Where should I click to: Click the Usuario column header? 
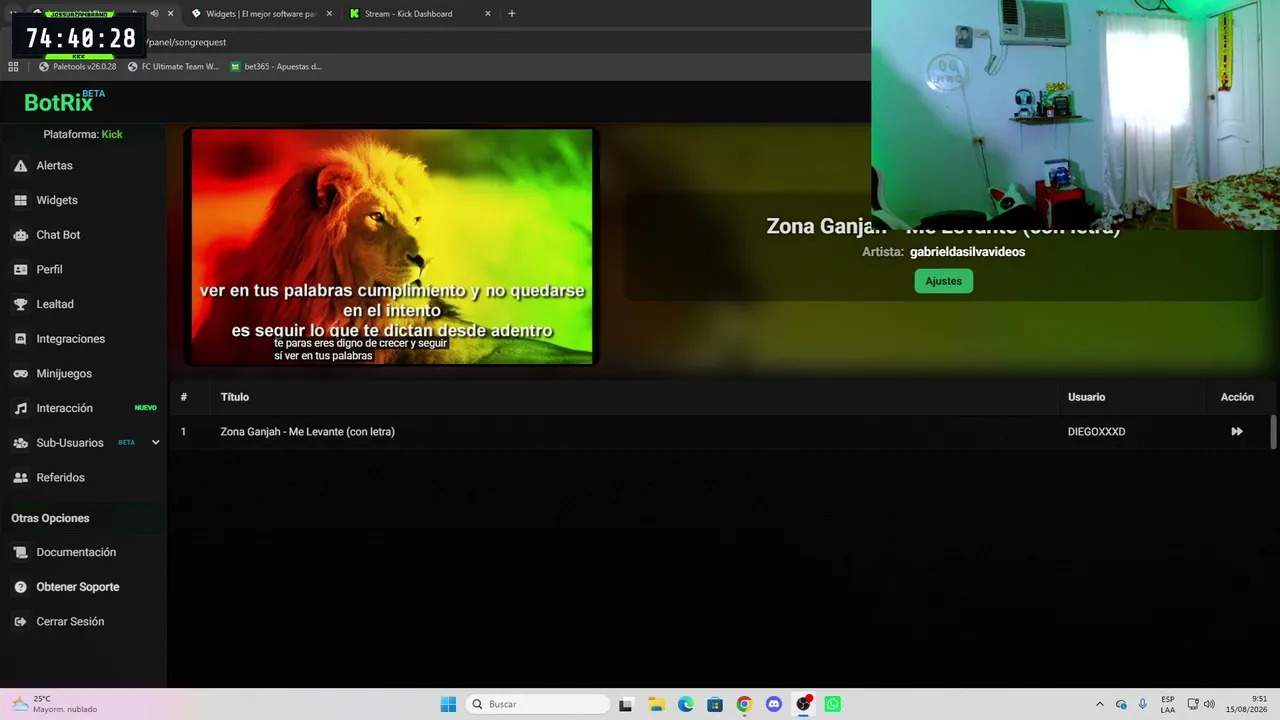coord(1086,397)
